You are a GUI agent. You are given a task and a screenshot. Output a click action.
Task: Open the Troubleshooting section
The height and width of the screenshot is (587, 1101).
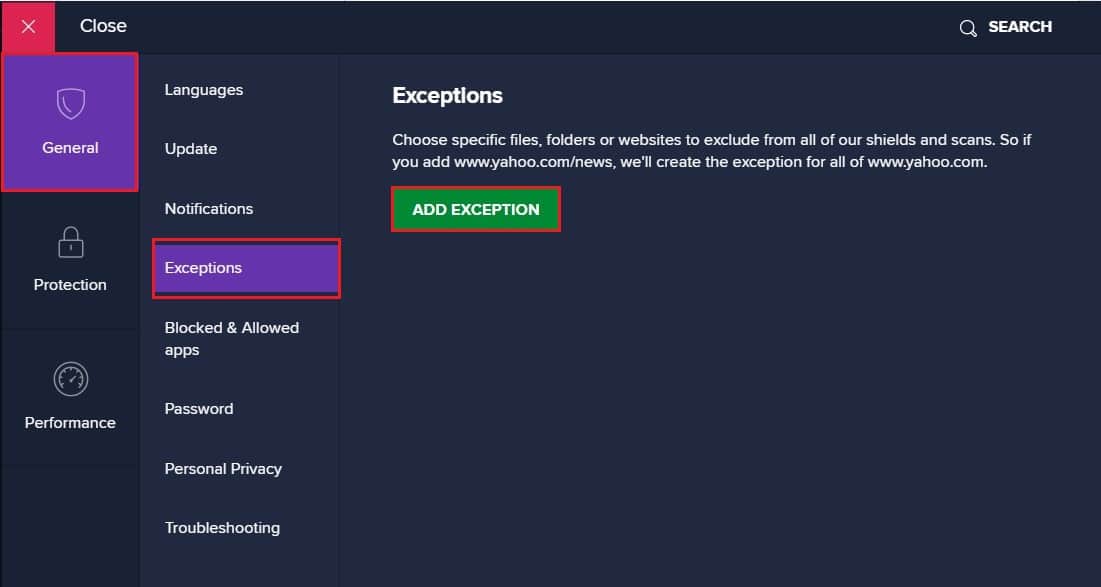[222, 528]
